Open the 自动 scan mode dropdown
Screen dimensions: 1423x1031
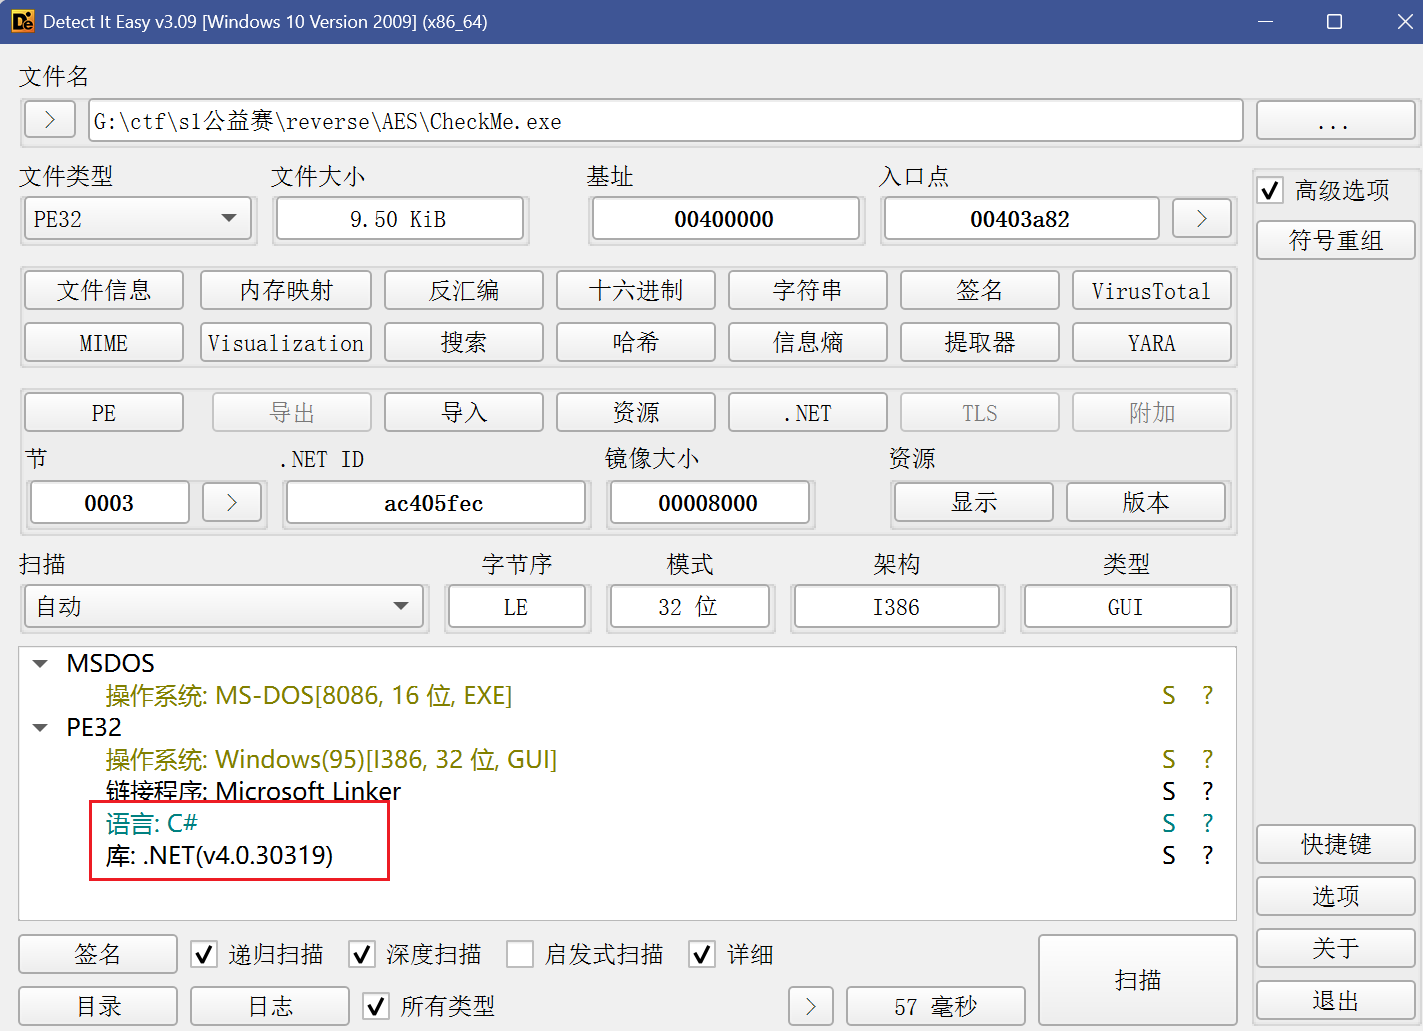click(x=224, y=607)
